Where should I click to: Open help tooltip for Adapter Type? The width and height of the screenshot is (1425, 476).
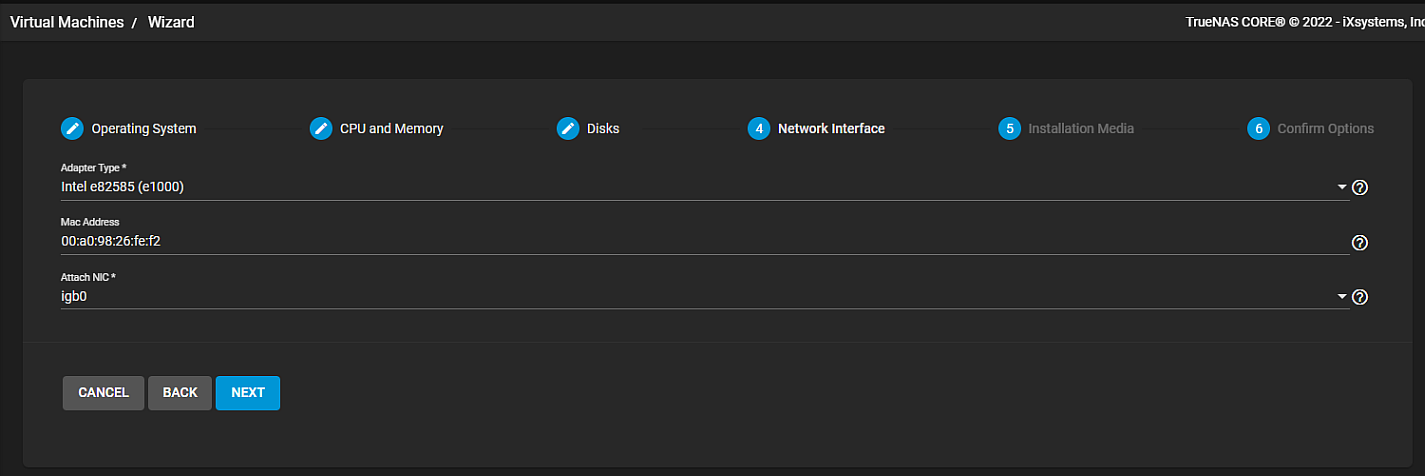coord(1359,187)
